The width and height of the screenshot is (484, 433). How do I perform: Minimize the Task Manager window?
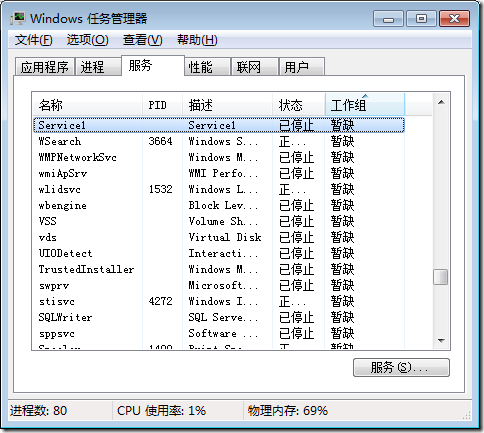coord(388,18)
